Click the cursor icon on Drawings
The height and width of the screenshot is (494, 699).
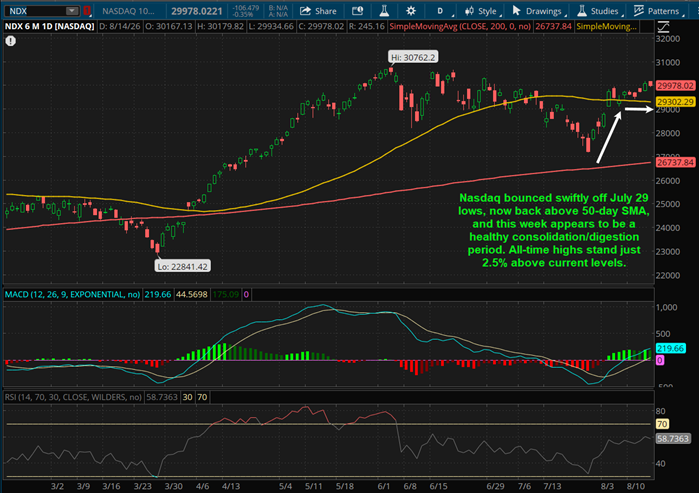pyautogui.click(x=516, y=11)
